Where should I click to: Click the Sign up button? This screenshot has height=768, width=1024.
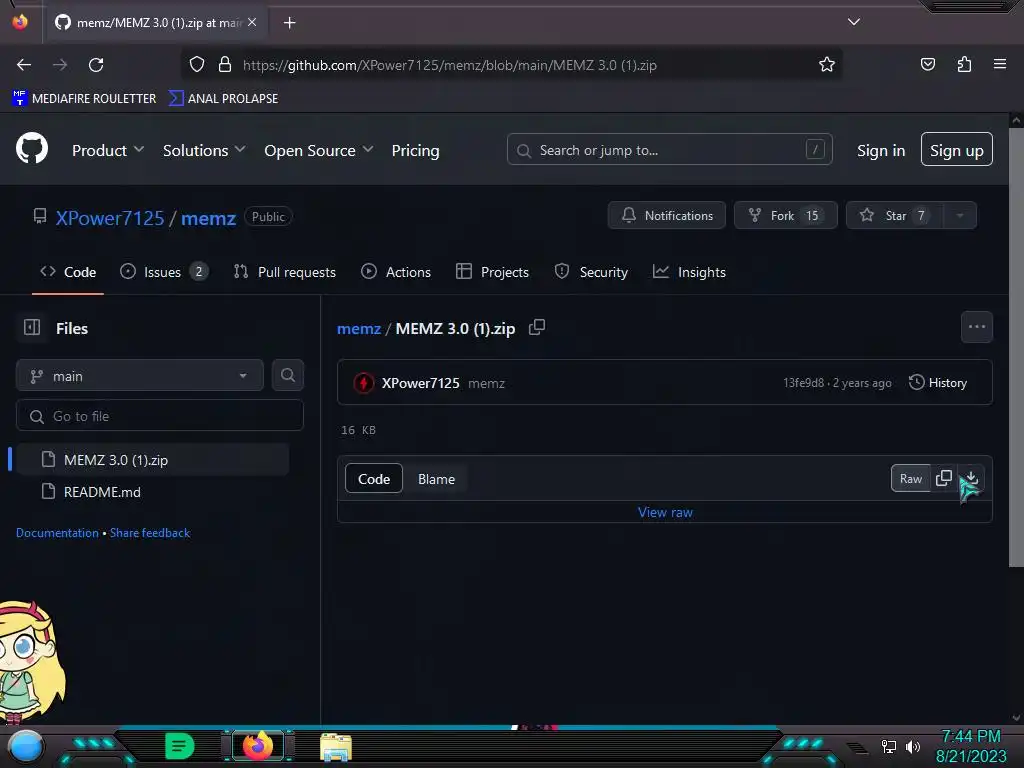point(956,150)
